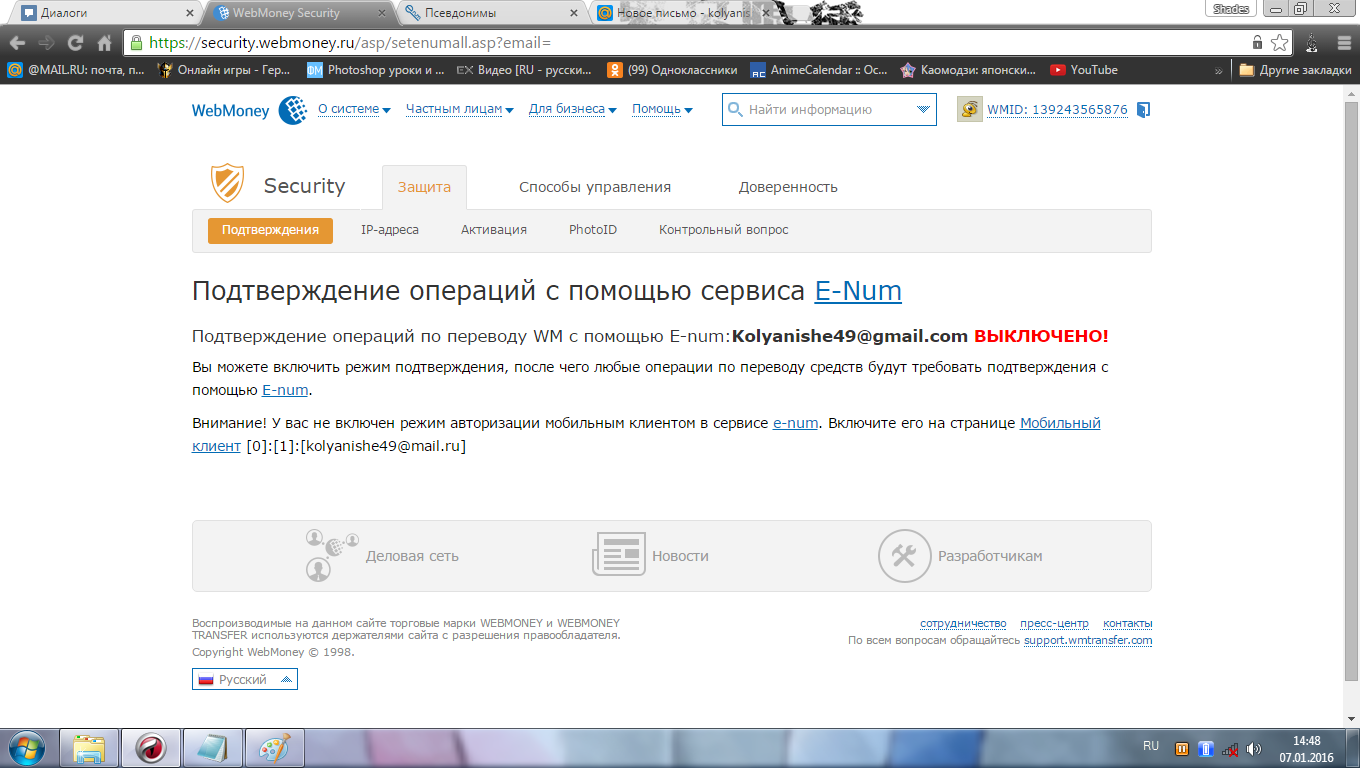Select the PhotoID sub-tab
1360x768 pixels.
593,230
